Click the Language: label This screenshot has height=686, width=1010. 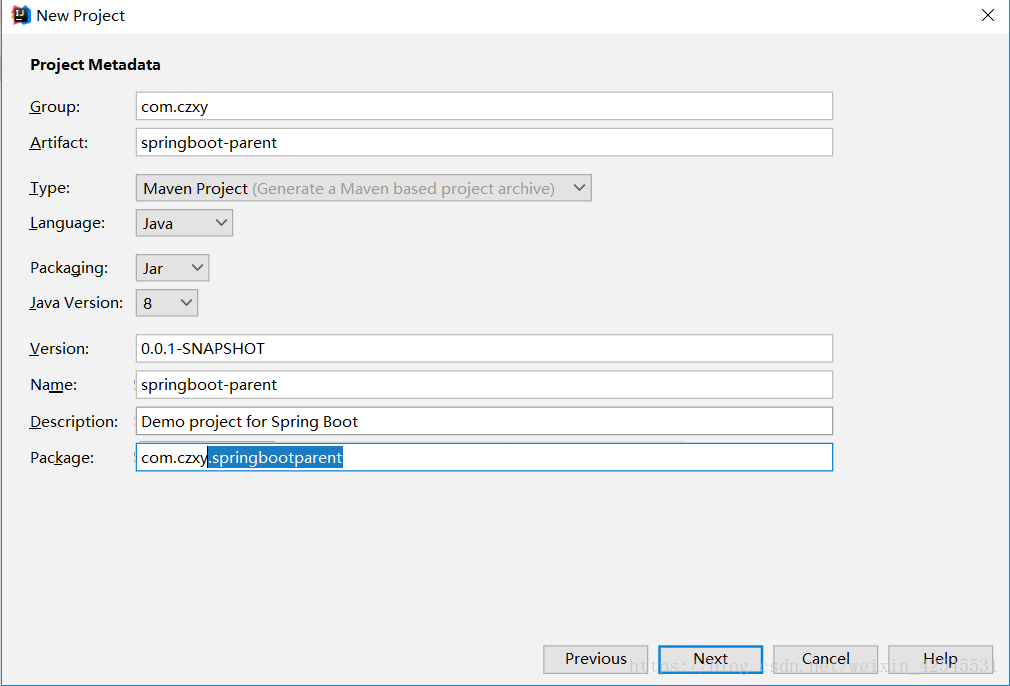(x=67, y=224)
